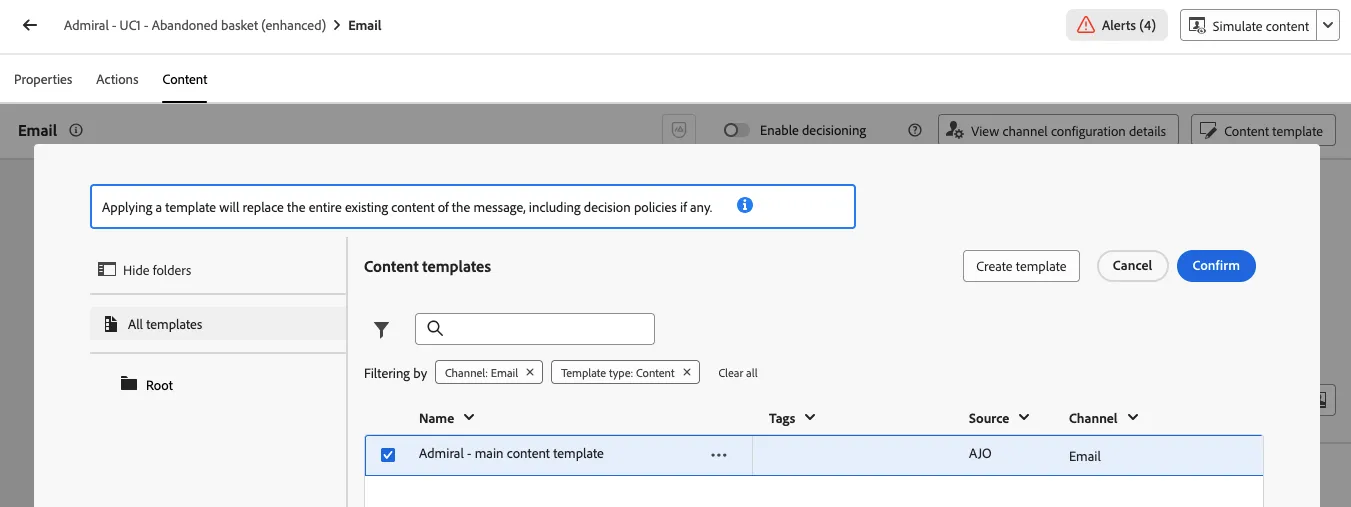
Task: Click the Root folder icon
Action: pyautogui.click(x=128, y=384)
